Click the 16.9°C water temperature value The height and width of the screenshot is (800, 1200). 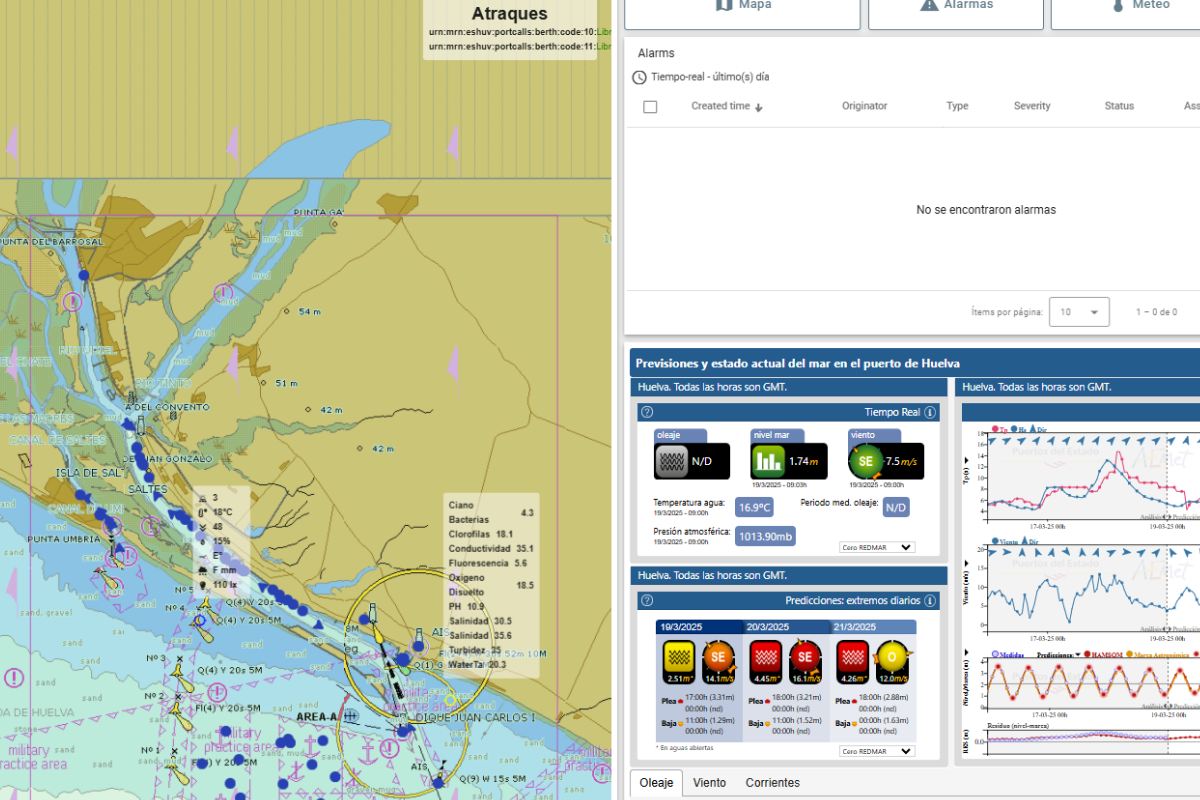tap(754, 507)
